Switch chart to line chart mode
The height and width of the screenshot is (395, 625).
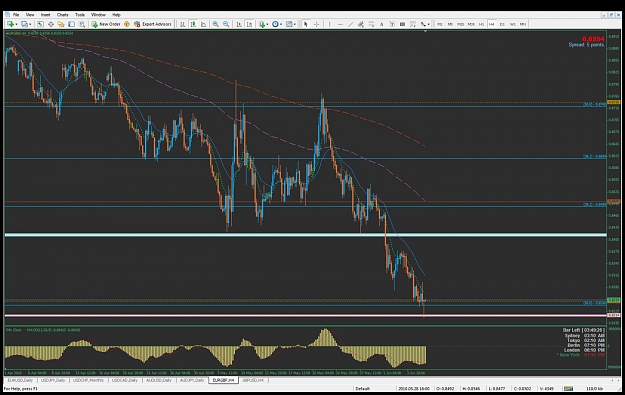(x=203, y=24)
